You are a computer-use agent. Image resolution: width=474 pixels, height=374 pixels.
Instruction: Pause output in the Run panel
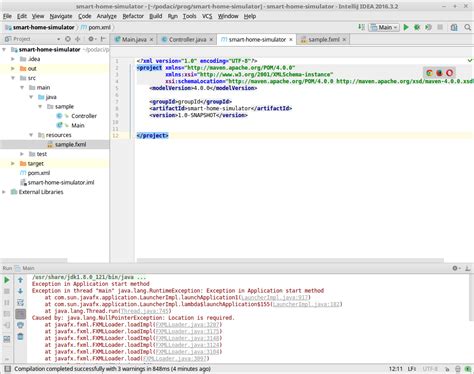(x=7, y=303)
